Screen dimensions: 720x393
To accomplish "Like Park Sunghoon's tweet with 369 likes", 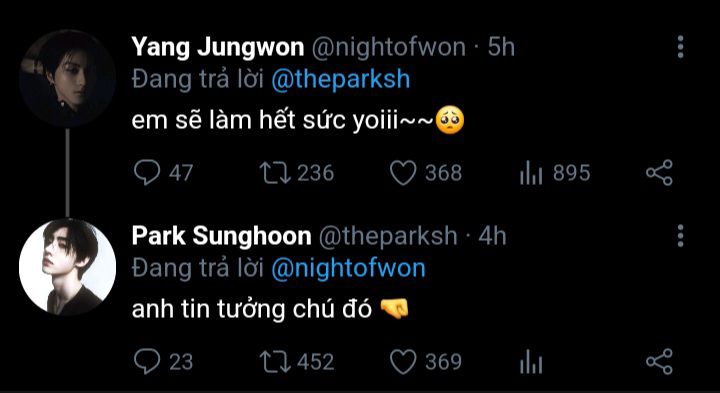I will coord(403,362).
